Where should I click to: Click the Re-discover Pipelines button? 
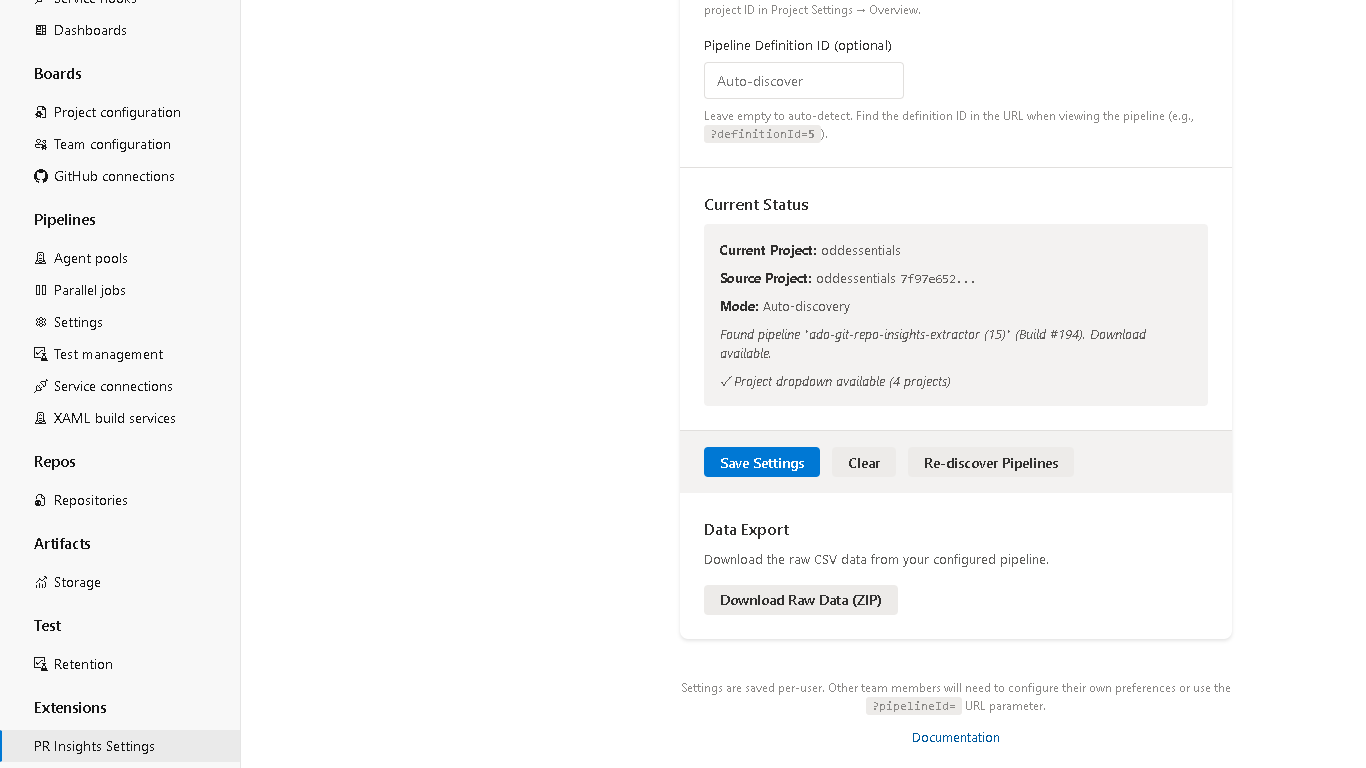click(991, 462)
